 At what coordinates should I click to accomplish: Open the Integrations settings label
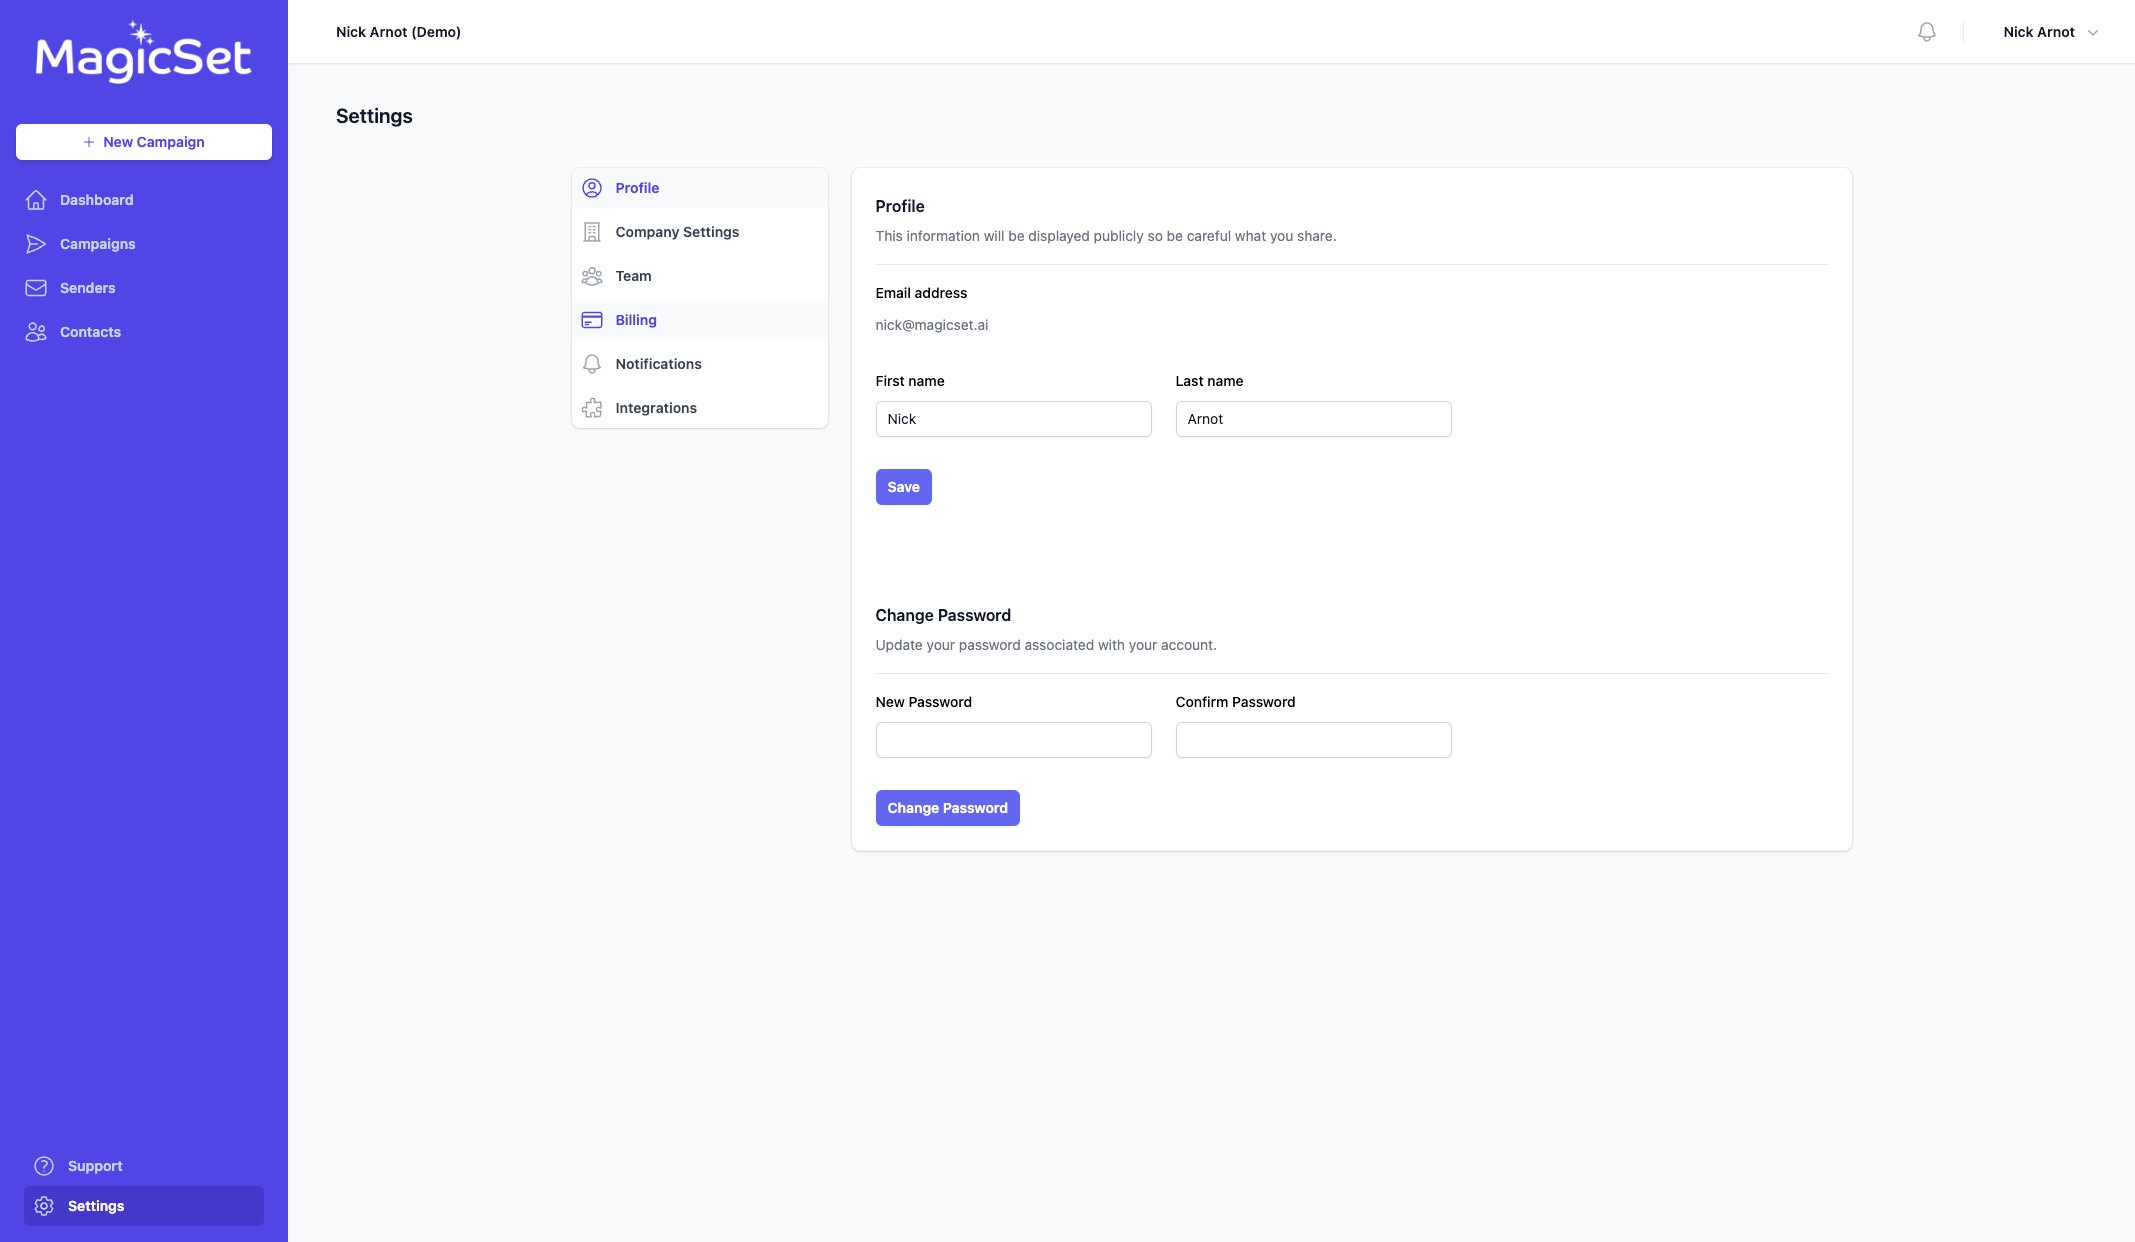click(656, 408)
